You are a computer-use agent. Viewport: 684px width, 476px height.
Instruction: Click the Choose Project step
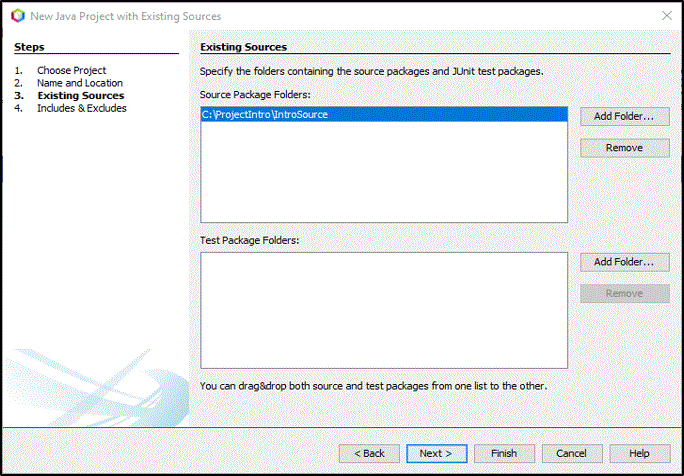pos(71,70)
